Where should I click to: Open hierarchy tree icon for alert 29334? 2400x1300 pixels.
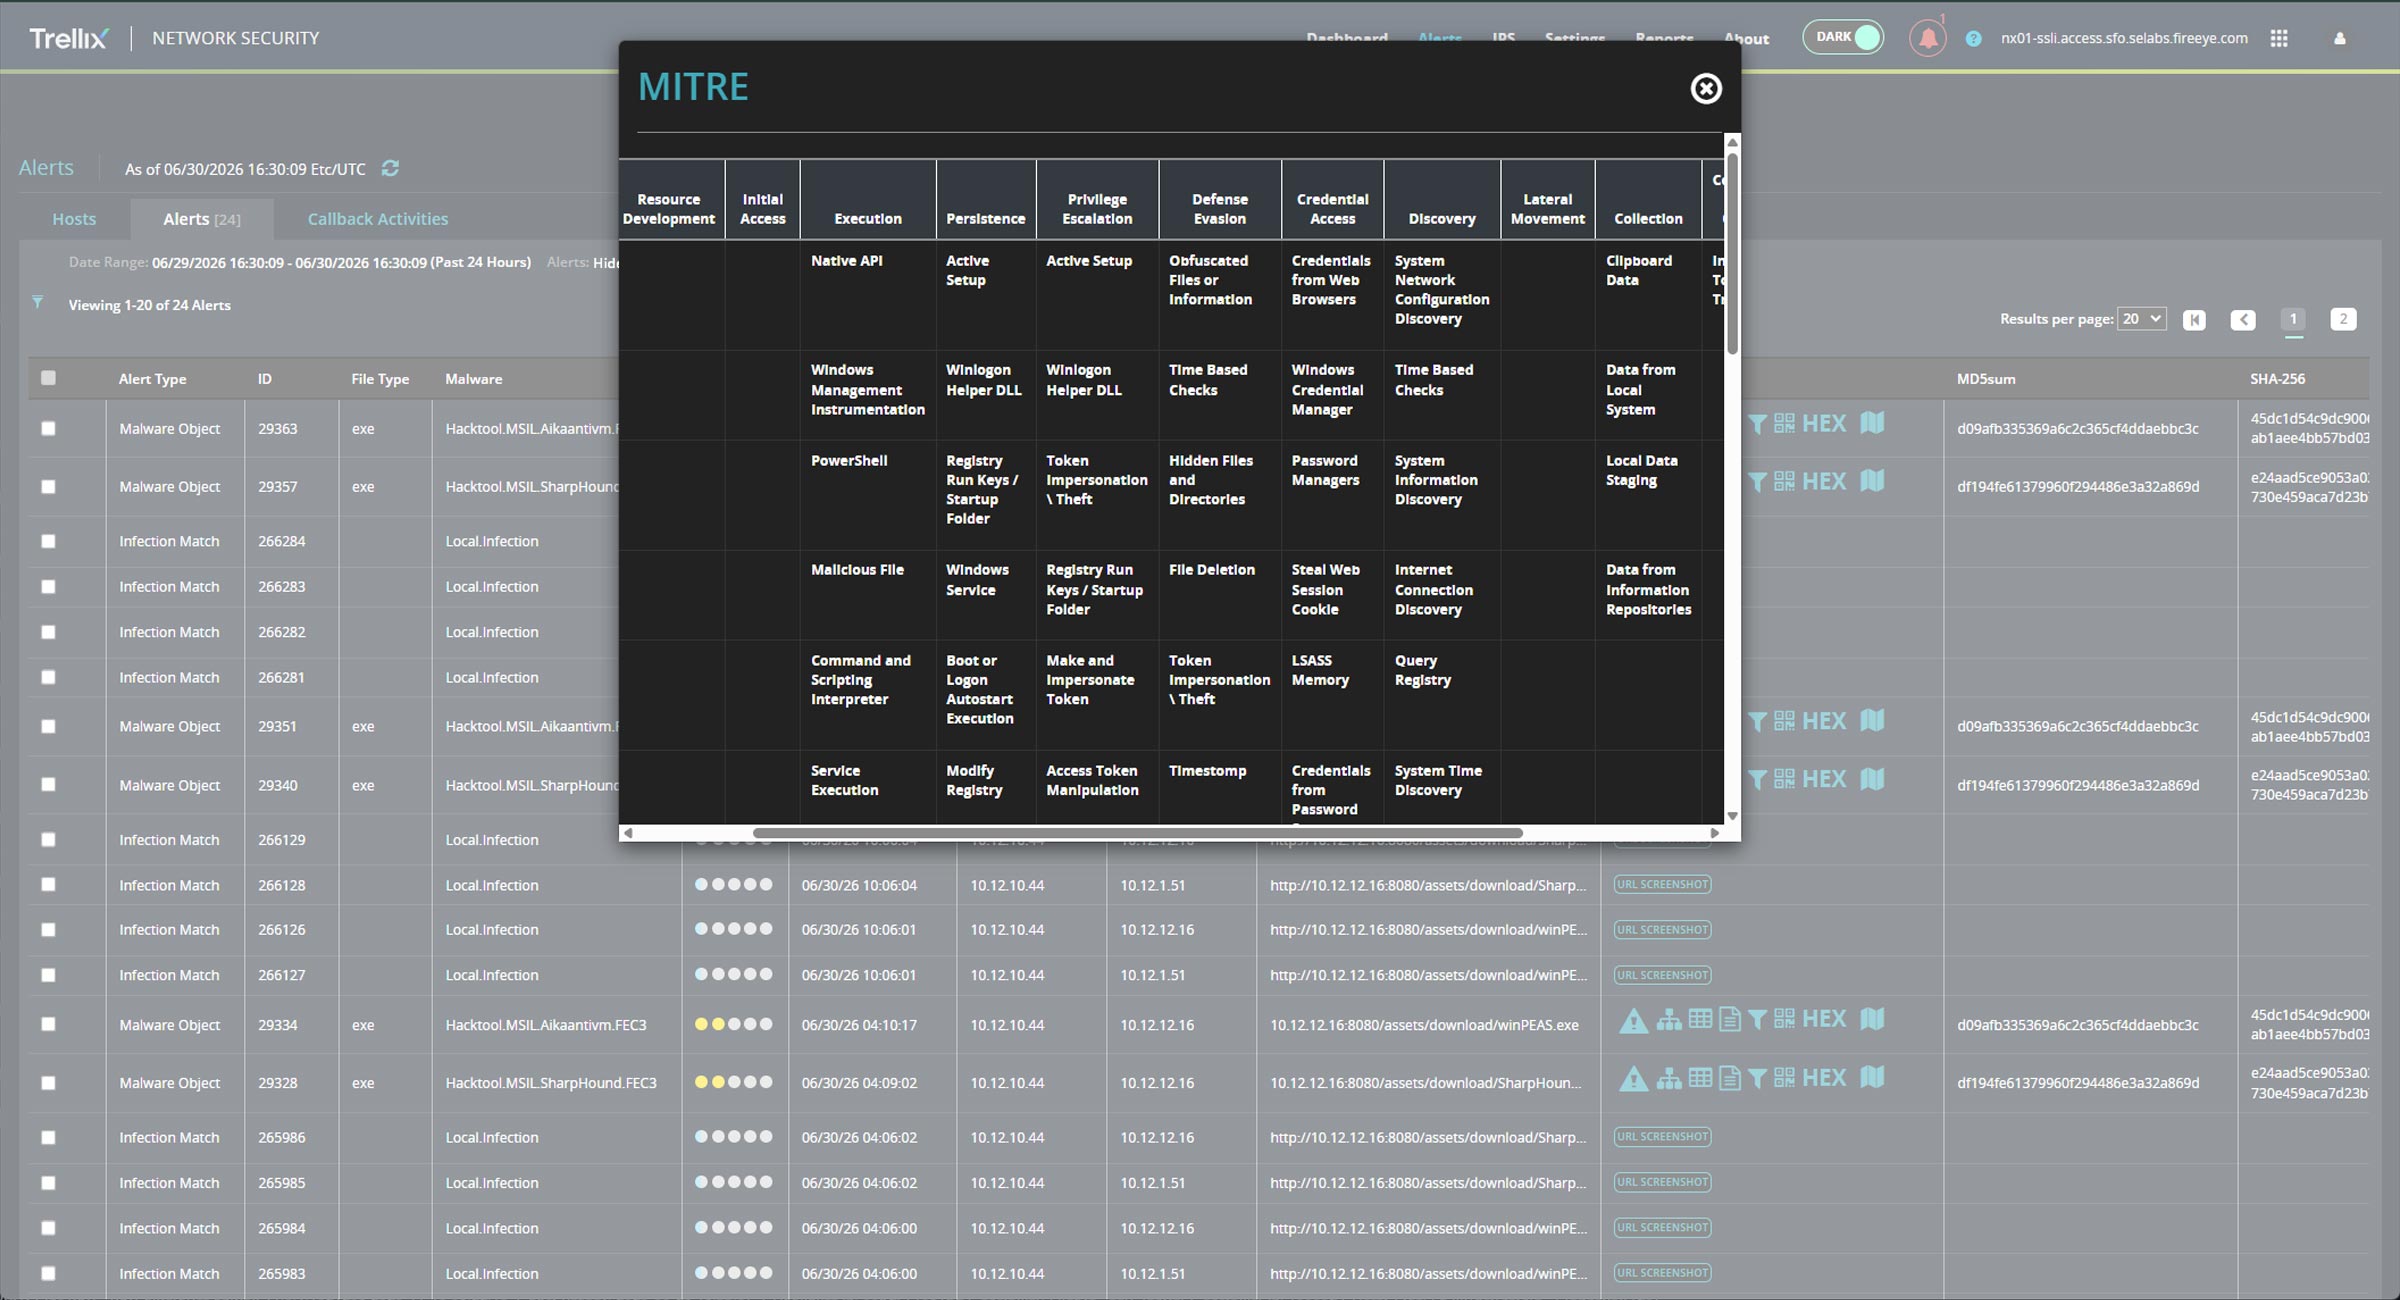(x=1668, y=1020)
